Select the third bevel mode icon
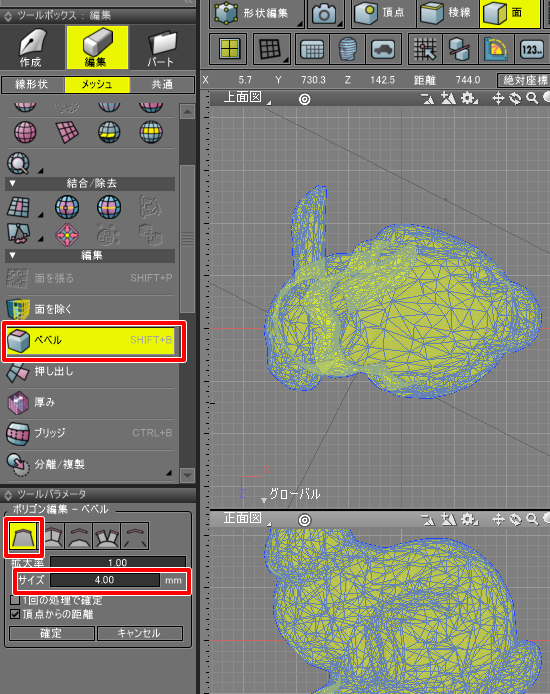This screenshot has width=550, height=694. click(x=80, y=536)
